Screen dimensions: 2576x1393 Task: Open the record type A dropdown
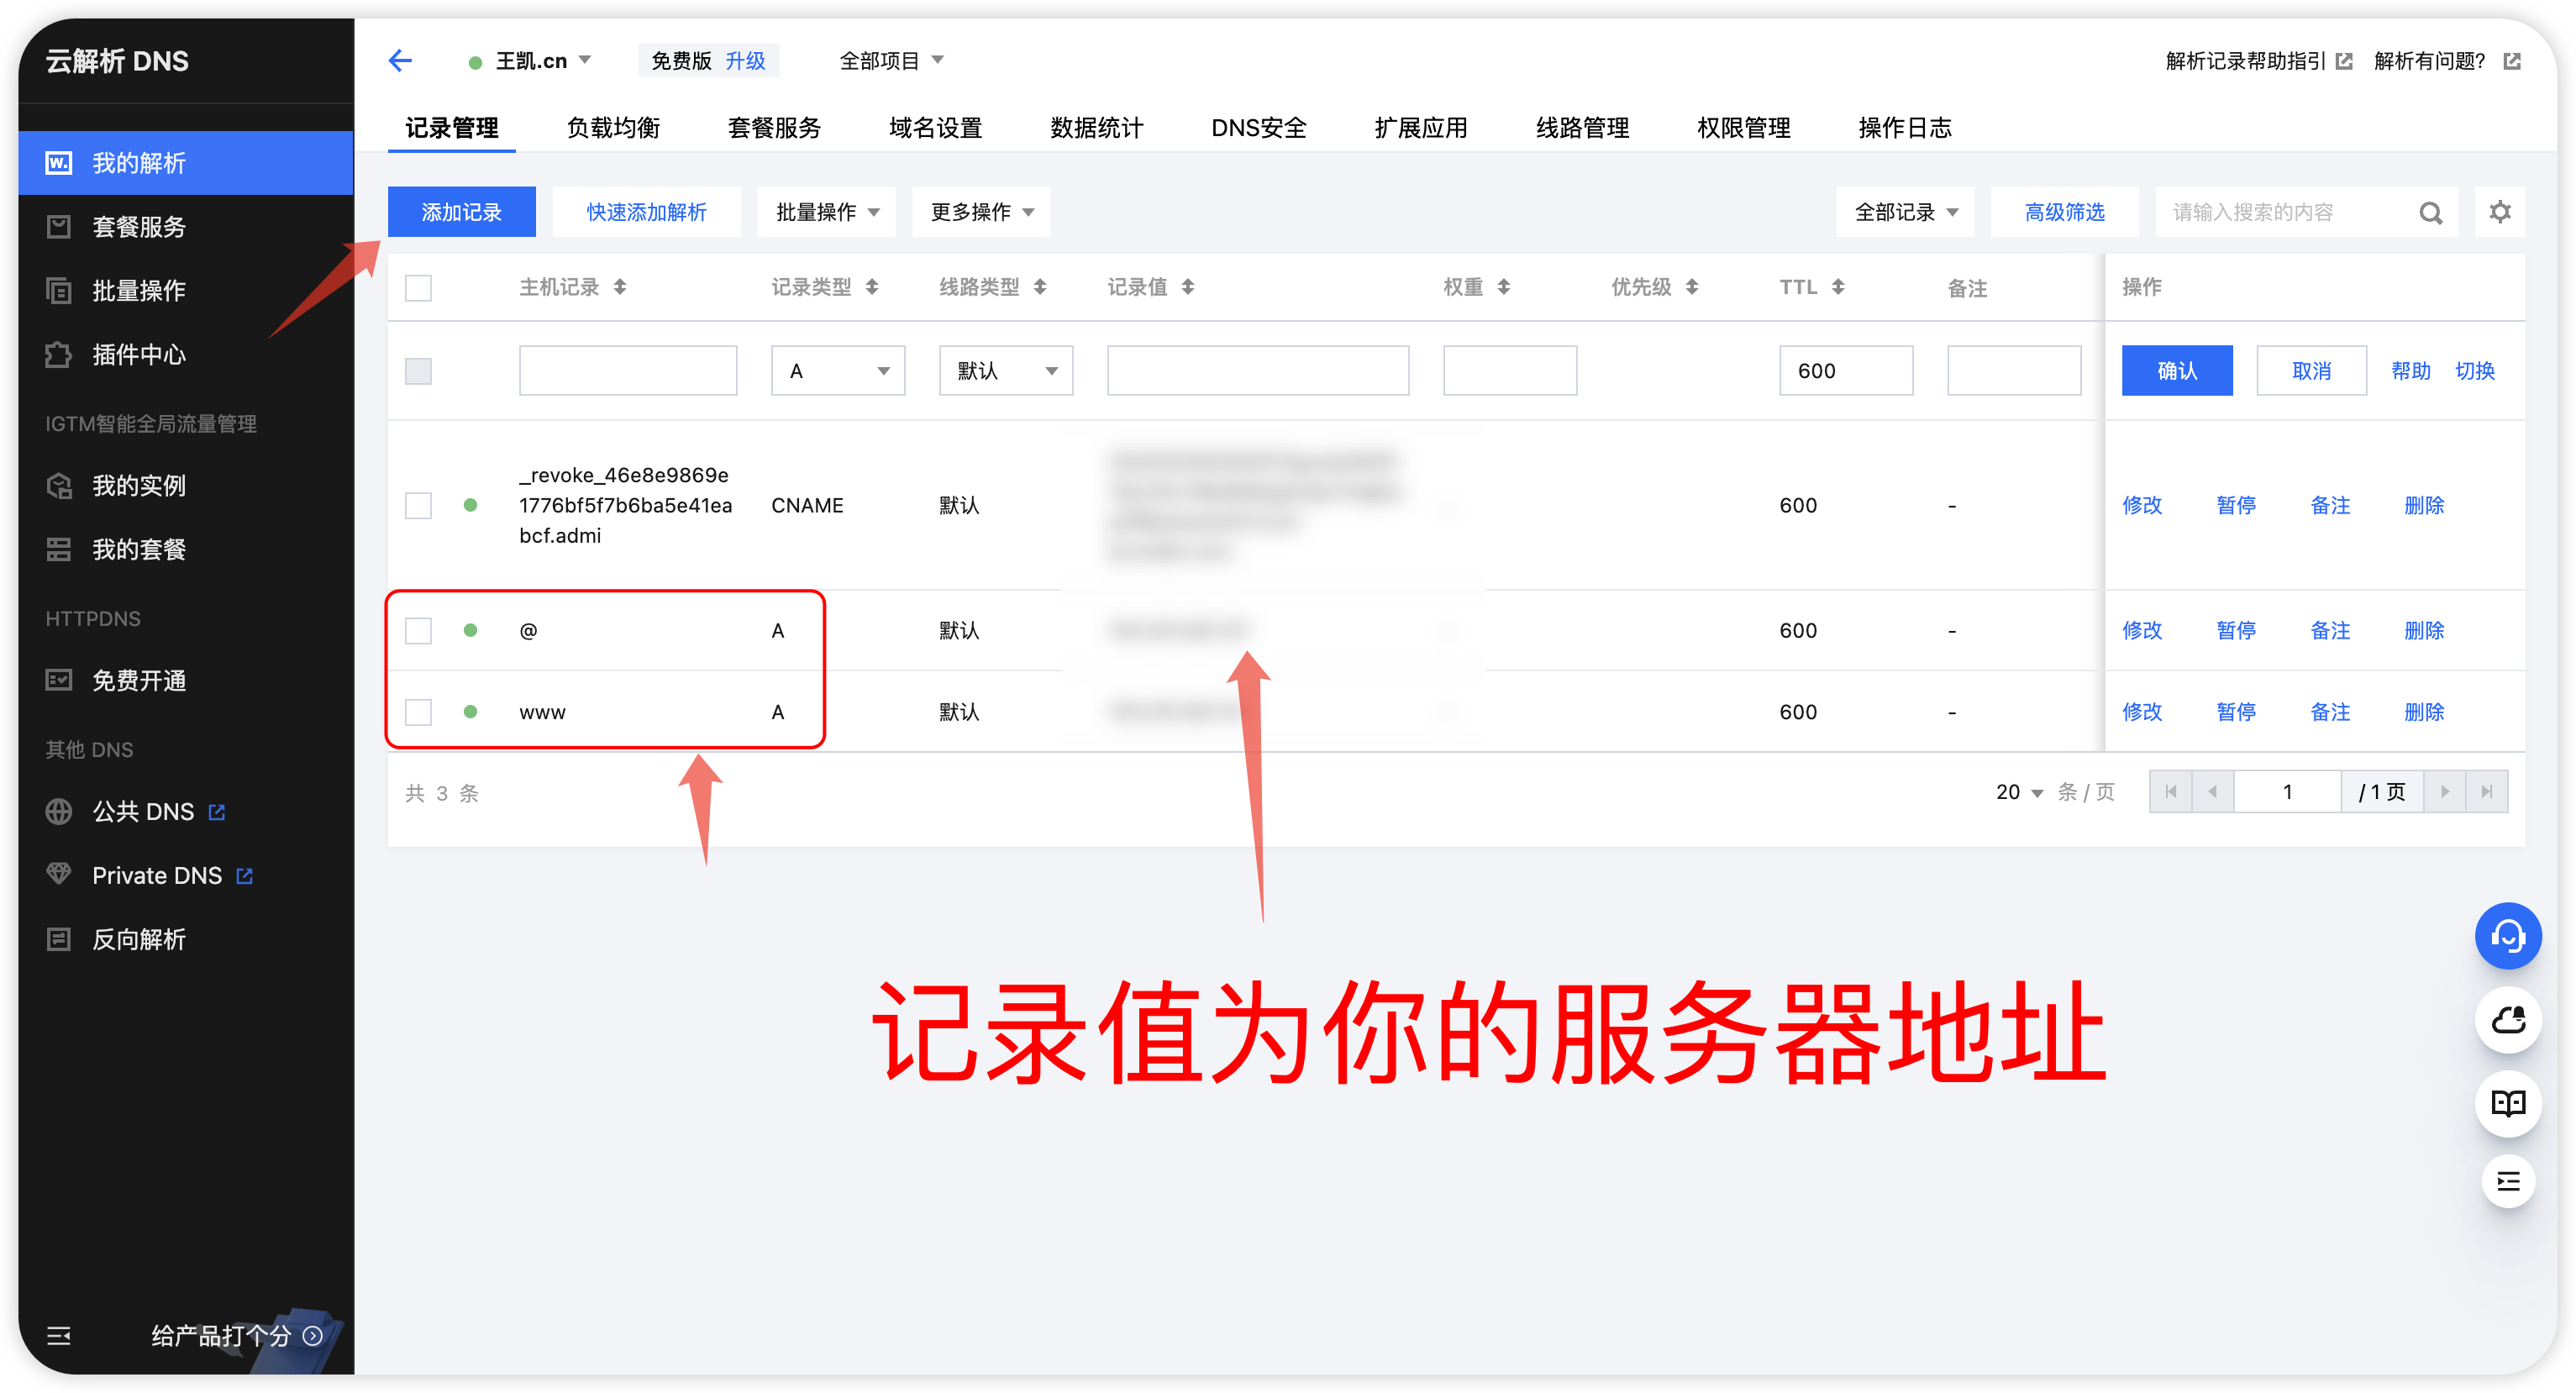837,371
